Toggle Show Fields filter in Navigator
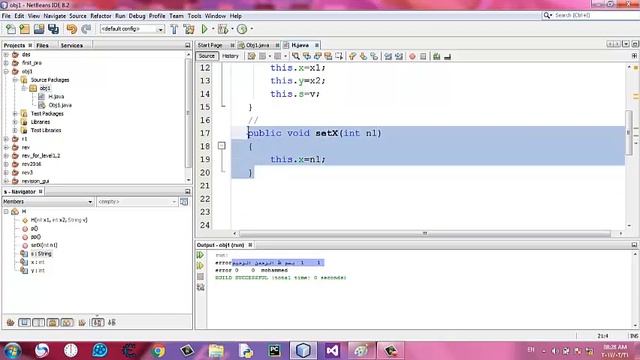Screen dimensions: 640x360 tap(24, 322)
